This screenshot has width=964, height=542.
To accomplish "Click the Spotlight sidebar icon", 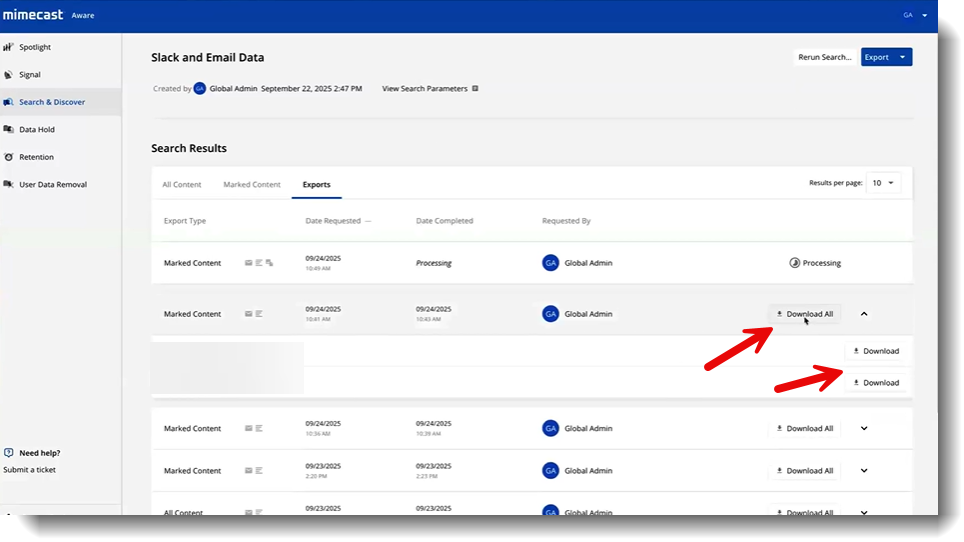I will [9, 47].
